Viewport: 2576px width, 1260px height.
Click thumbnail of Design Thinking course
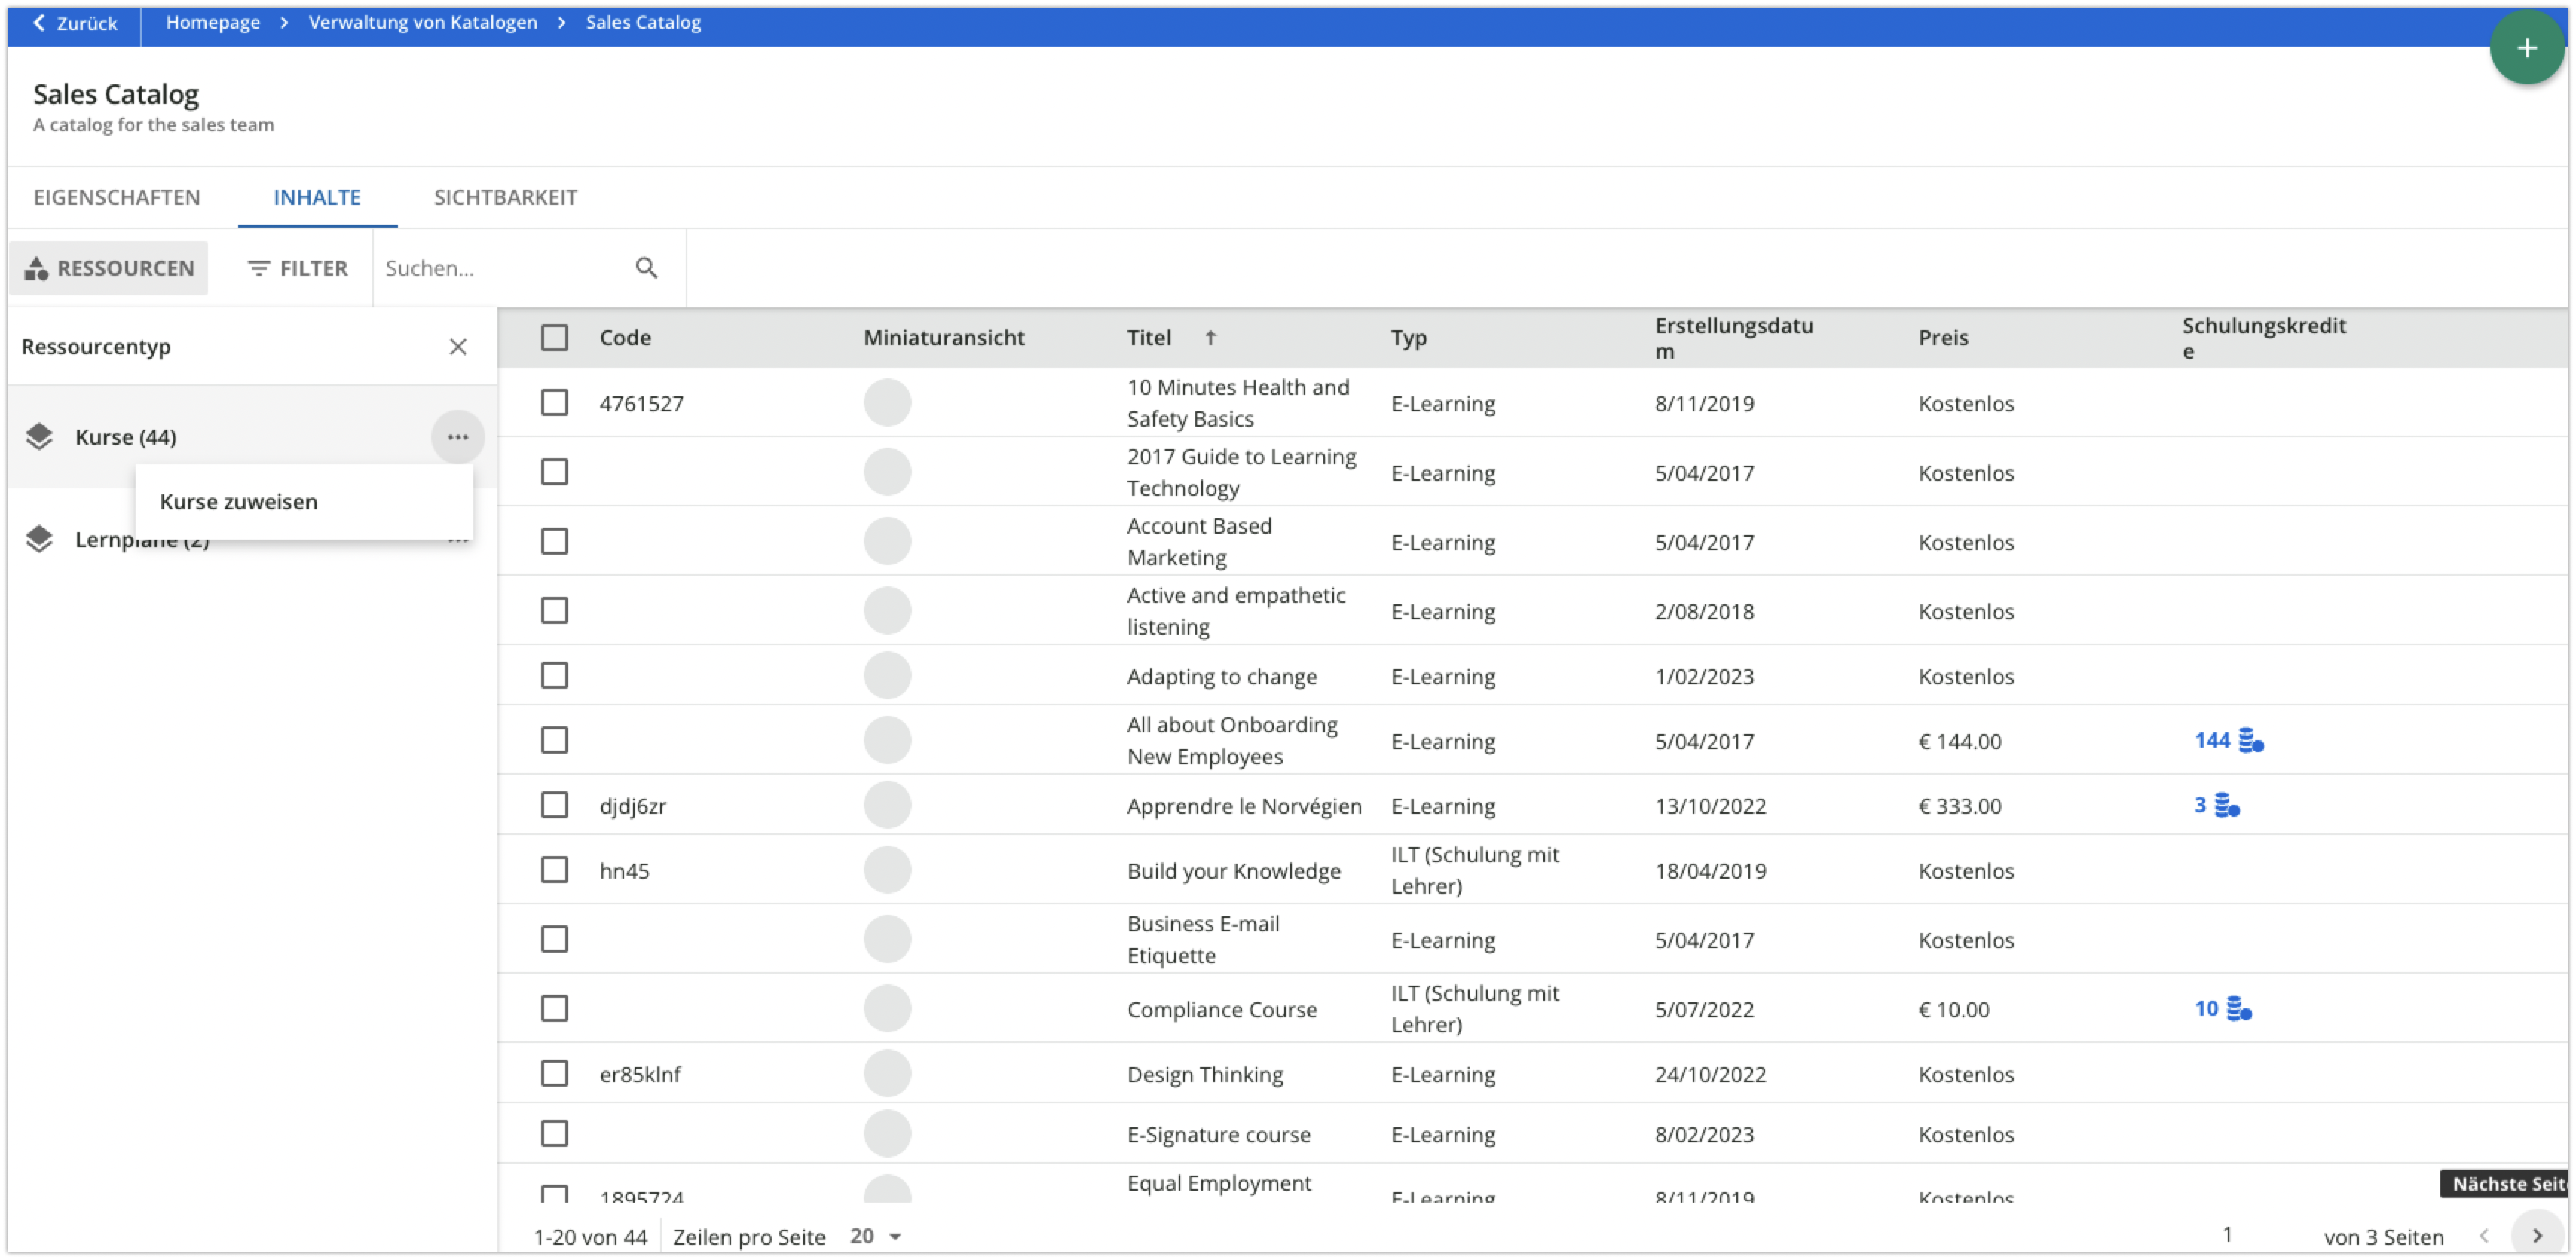[887, 1074]
